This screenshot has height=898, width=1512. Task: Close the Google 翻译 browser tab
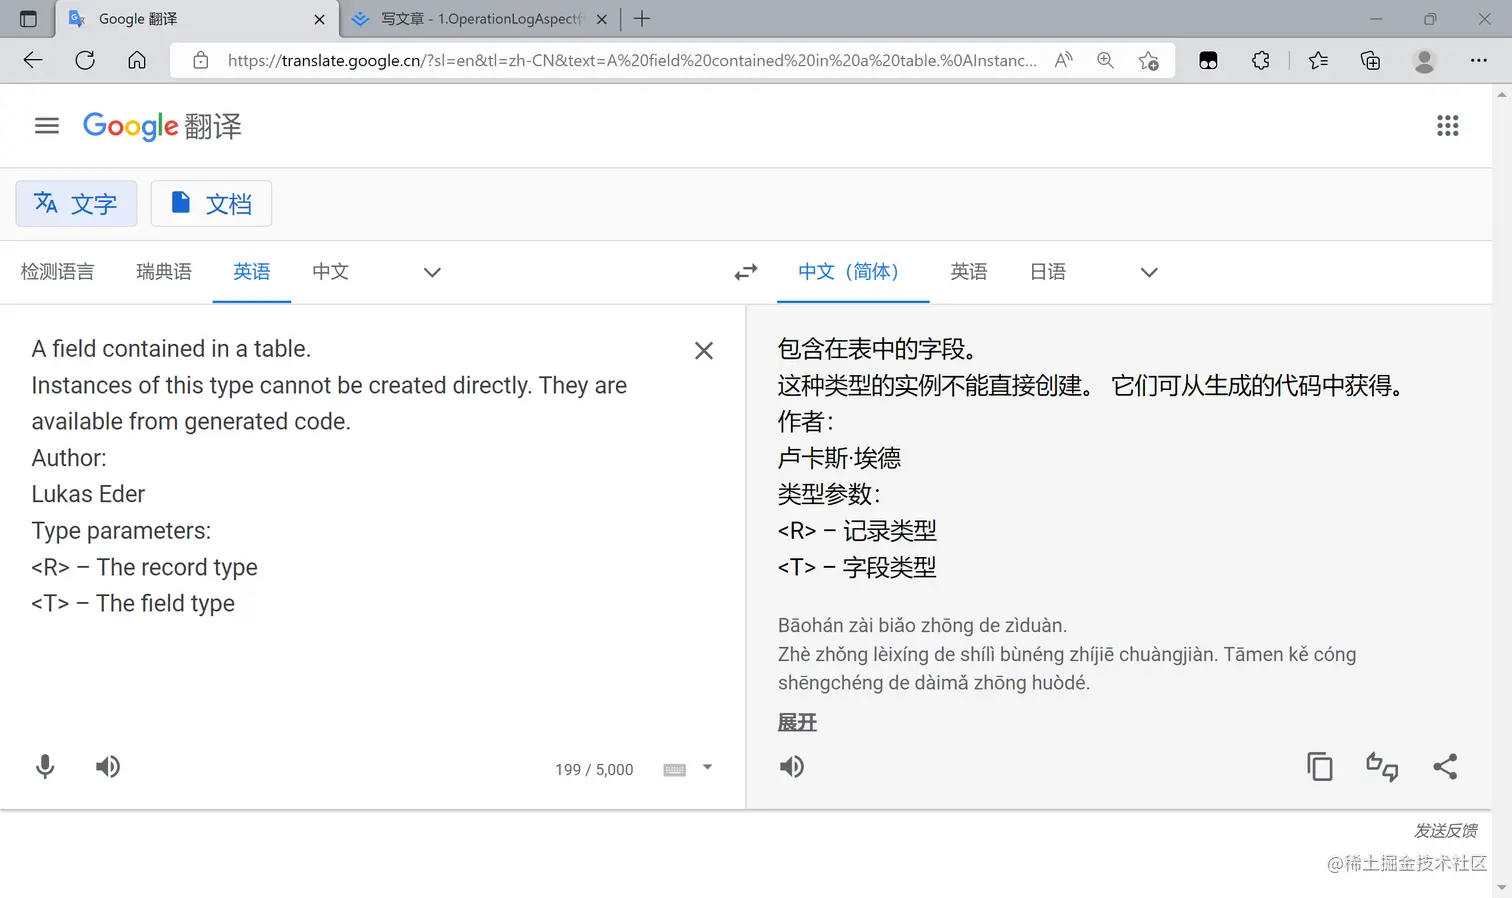[319, 19]
